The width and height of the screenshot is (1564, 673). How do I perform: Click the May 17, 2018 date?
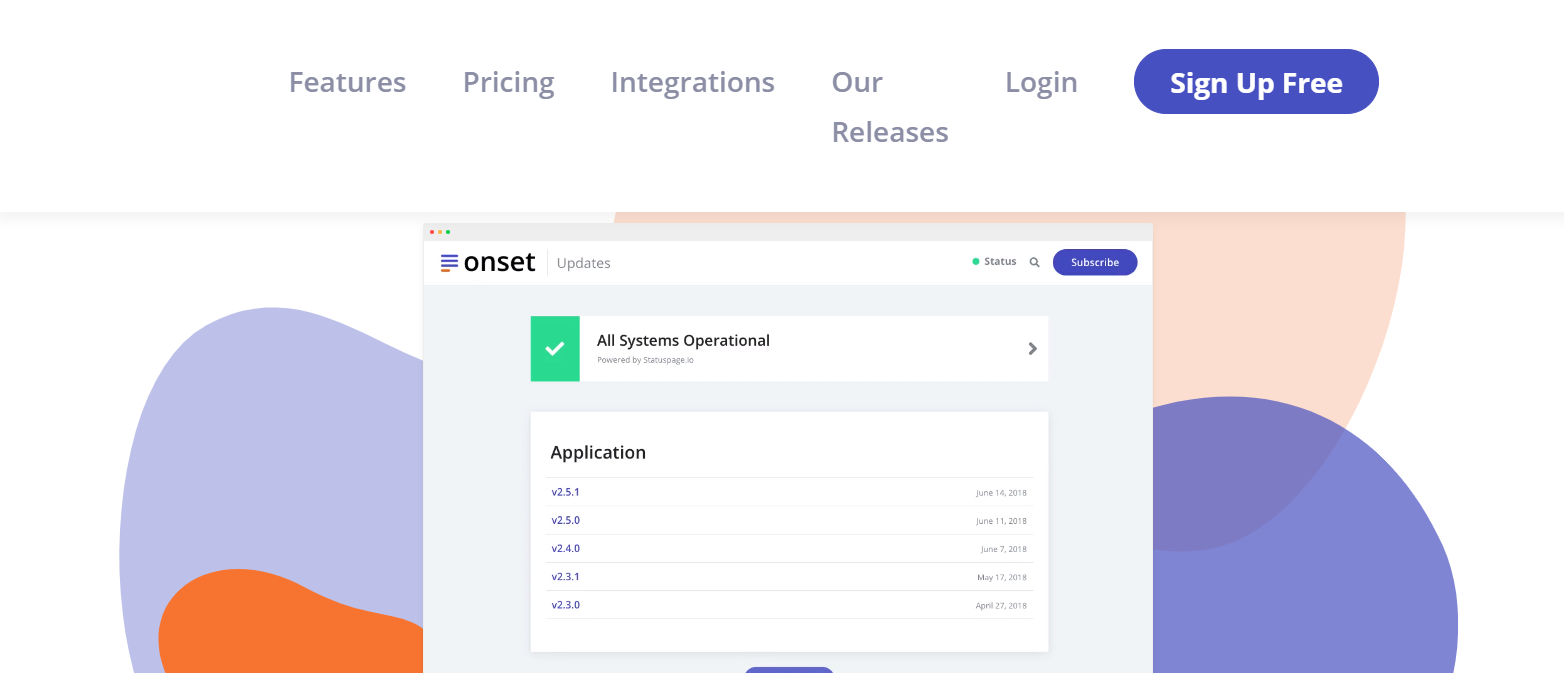tap(1002, 577)
